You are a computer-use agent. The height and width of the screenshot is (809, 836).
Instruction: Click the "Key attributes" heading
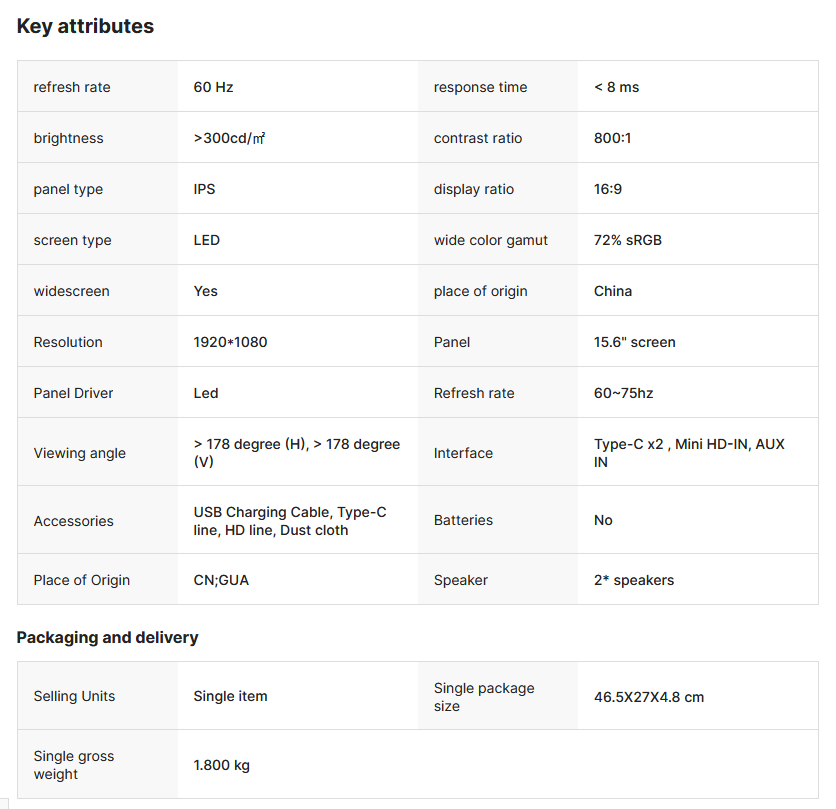(85, 27)
